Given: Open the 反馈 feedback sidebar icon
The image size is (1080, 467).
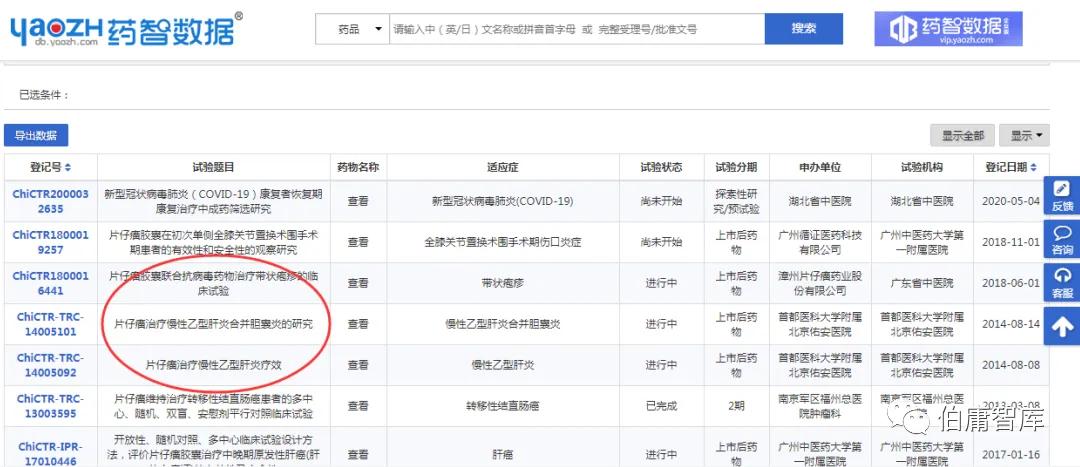Looking at the screenshot, I should tap(1062, 196).
